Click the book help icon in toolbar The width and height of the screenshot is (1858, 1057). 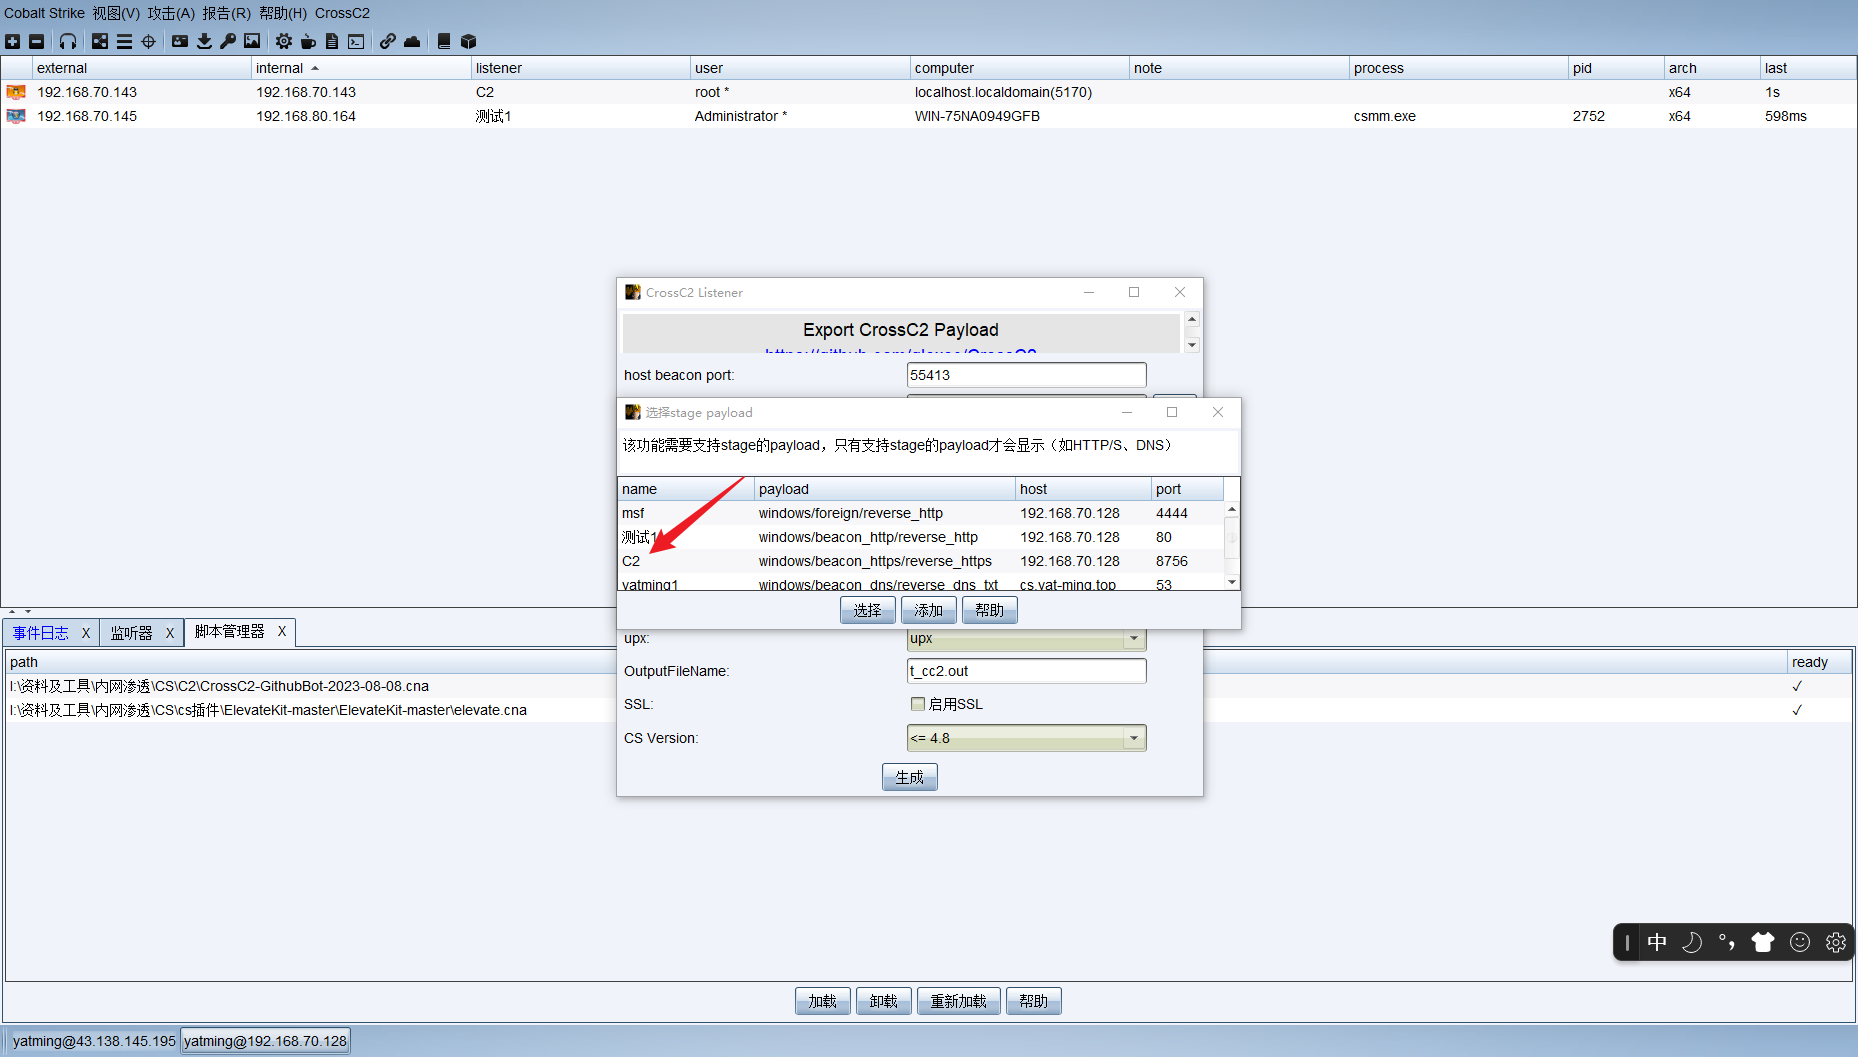444,41
